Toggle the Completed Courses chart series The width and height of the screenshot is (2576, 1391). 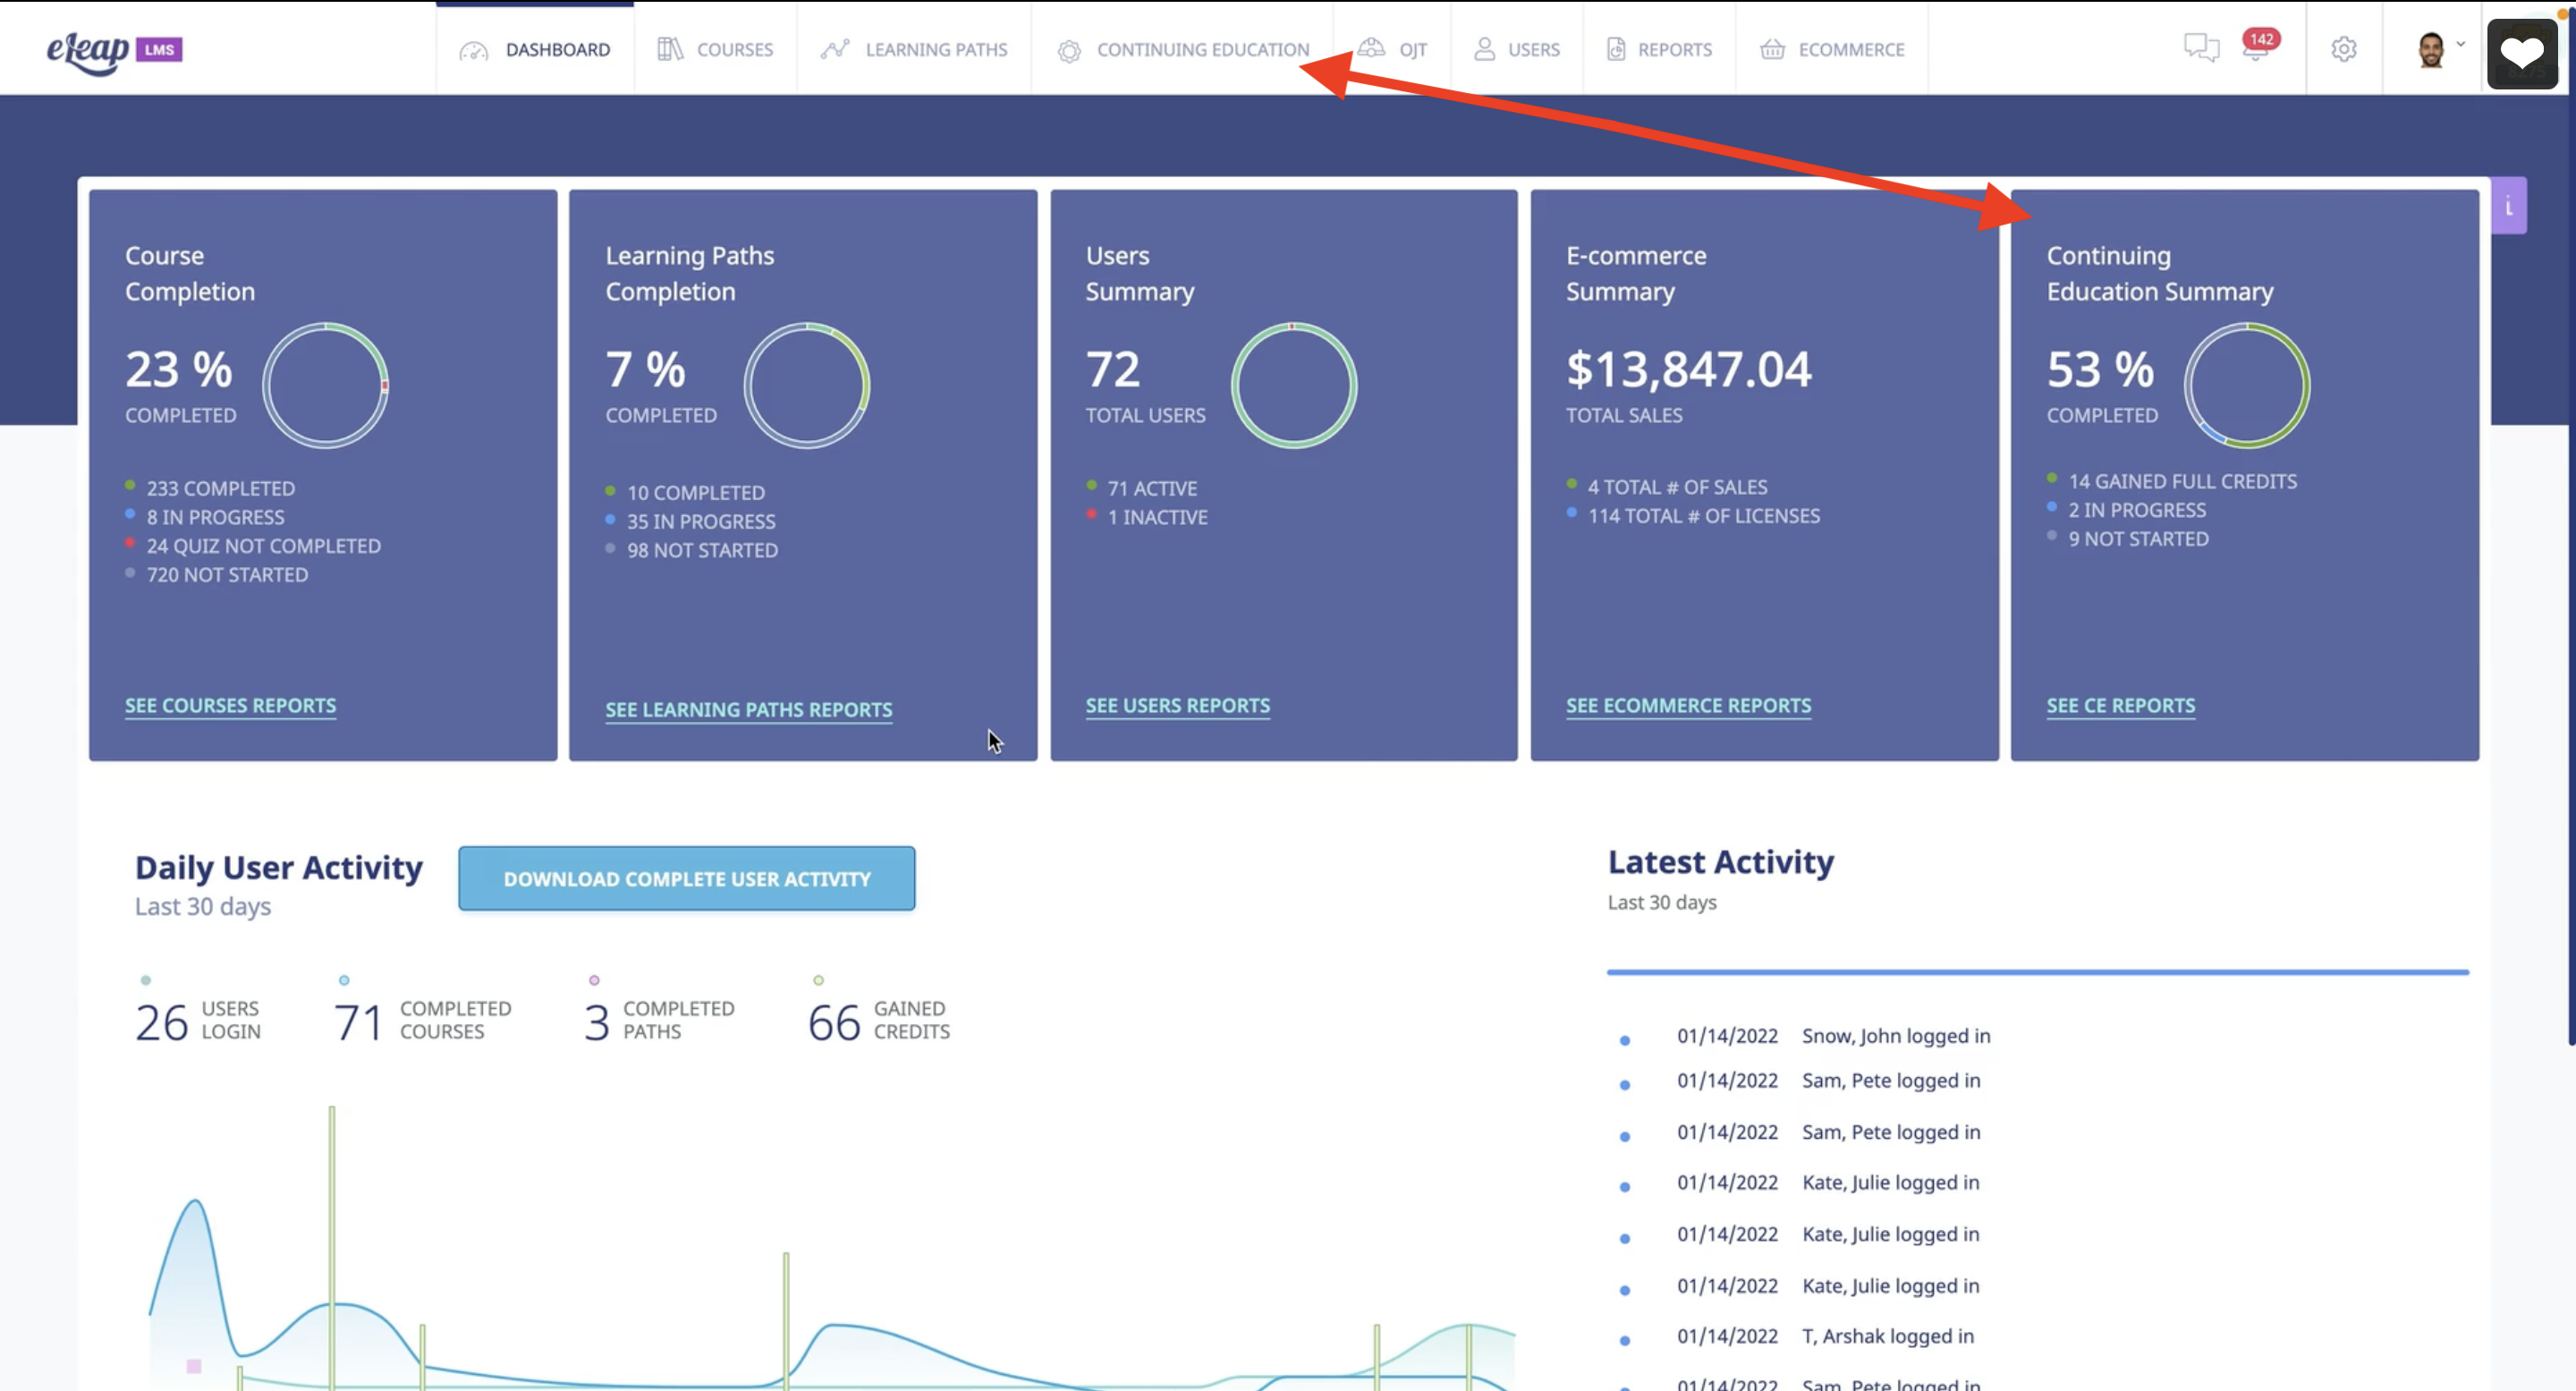click(x=344, y=980)
